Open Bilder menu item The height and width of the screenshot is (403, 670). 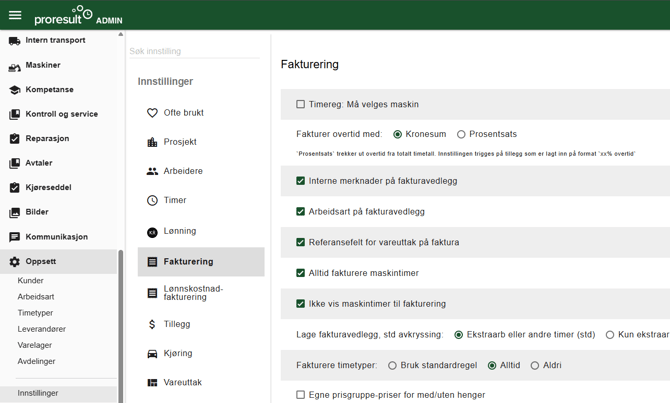pyautogui.click(x=58, y=212)
